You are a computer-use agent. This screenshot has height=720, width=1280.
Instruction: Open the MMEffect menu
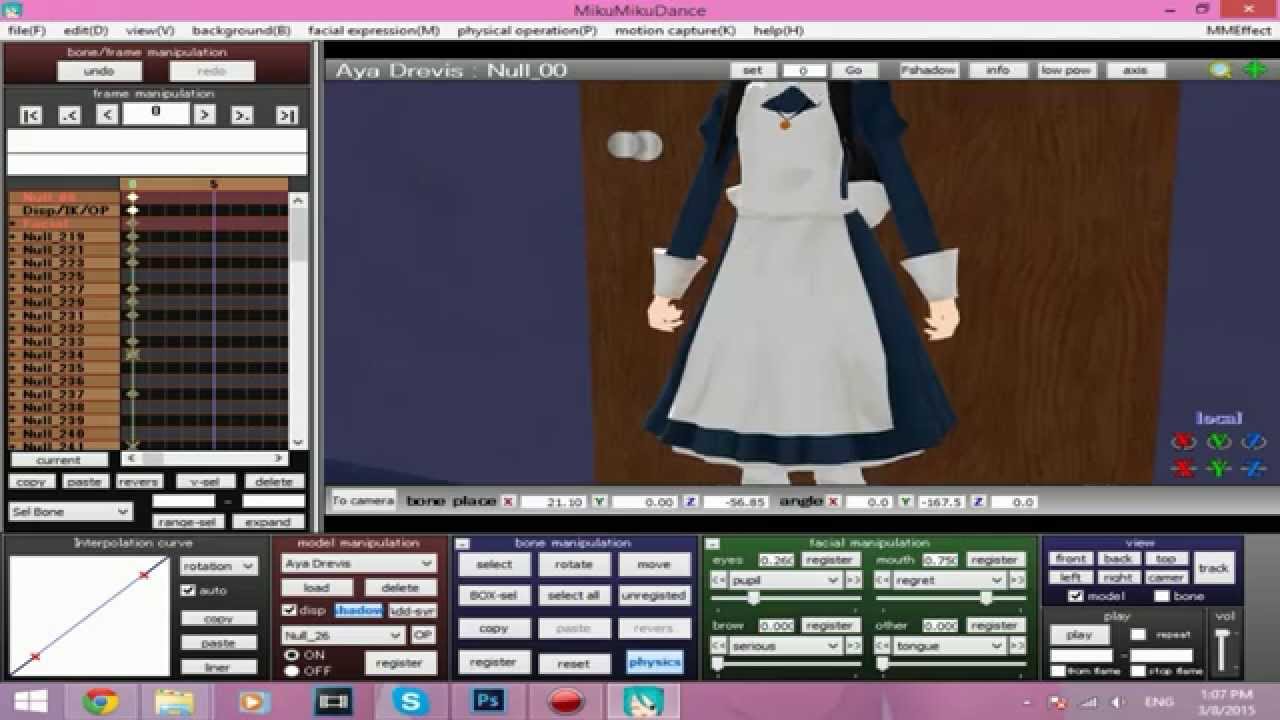coord(1238,30)
